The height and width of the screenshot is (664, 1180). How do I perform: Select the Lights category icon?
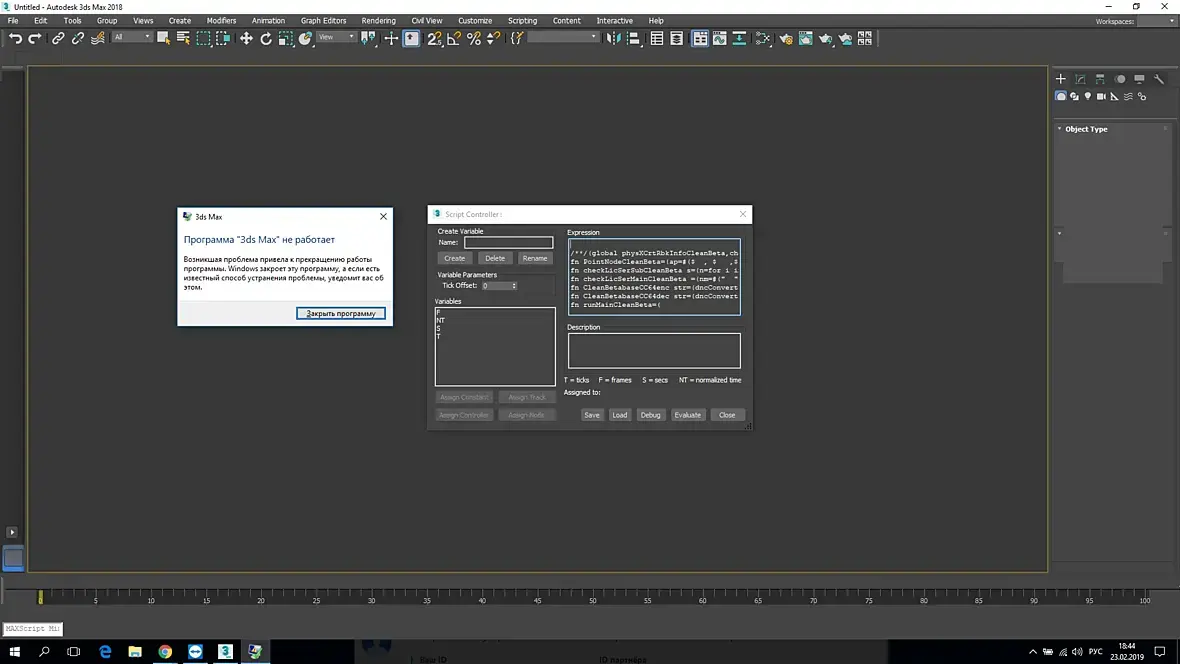1088,96
